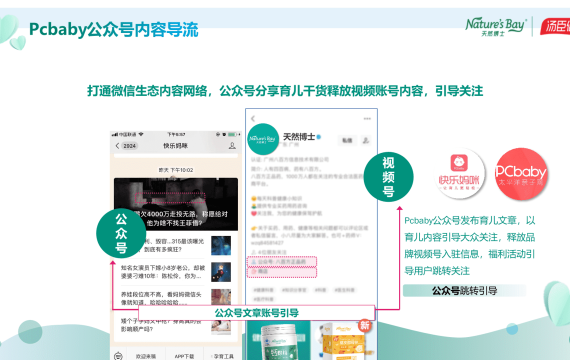Tap the back chevron beside the 2024 badge

(x=117, y=146)
